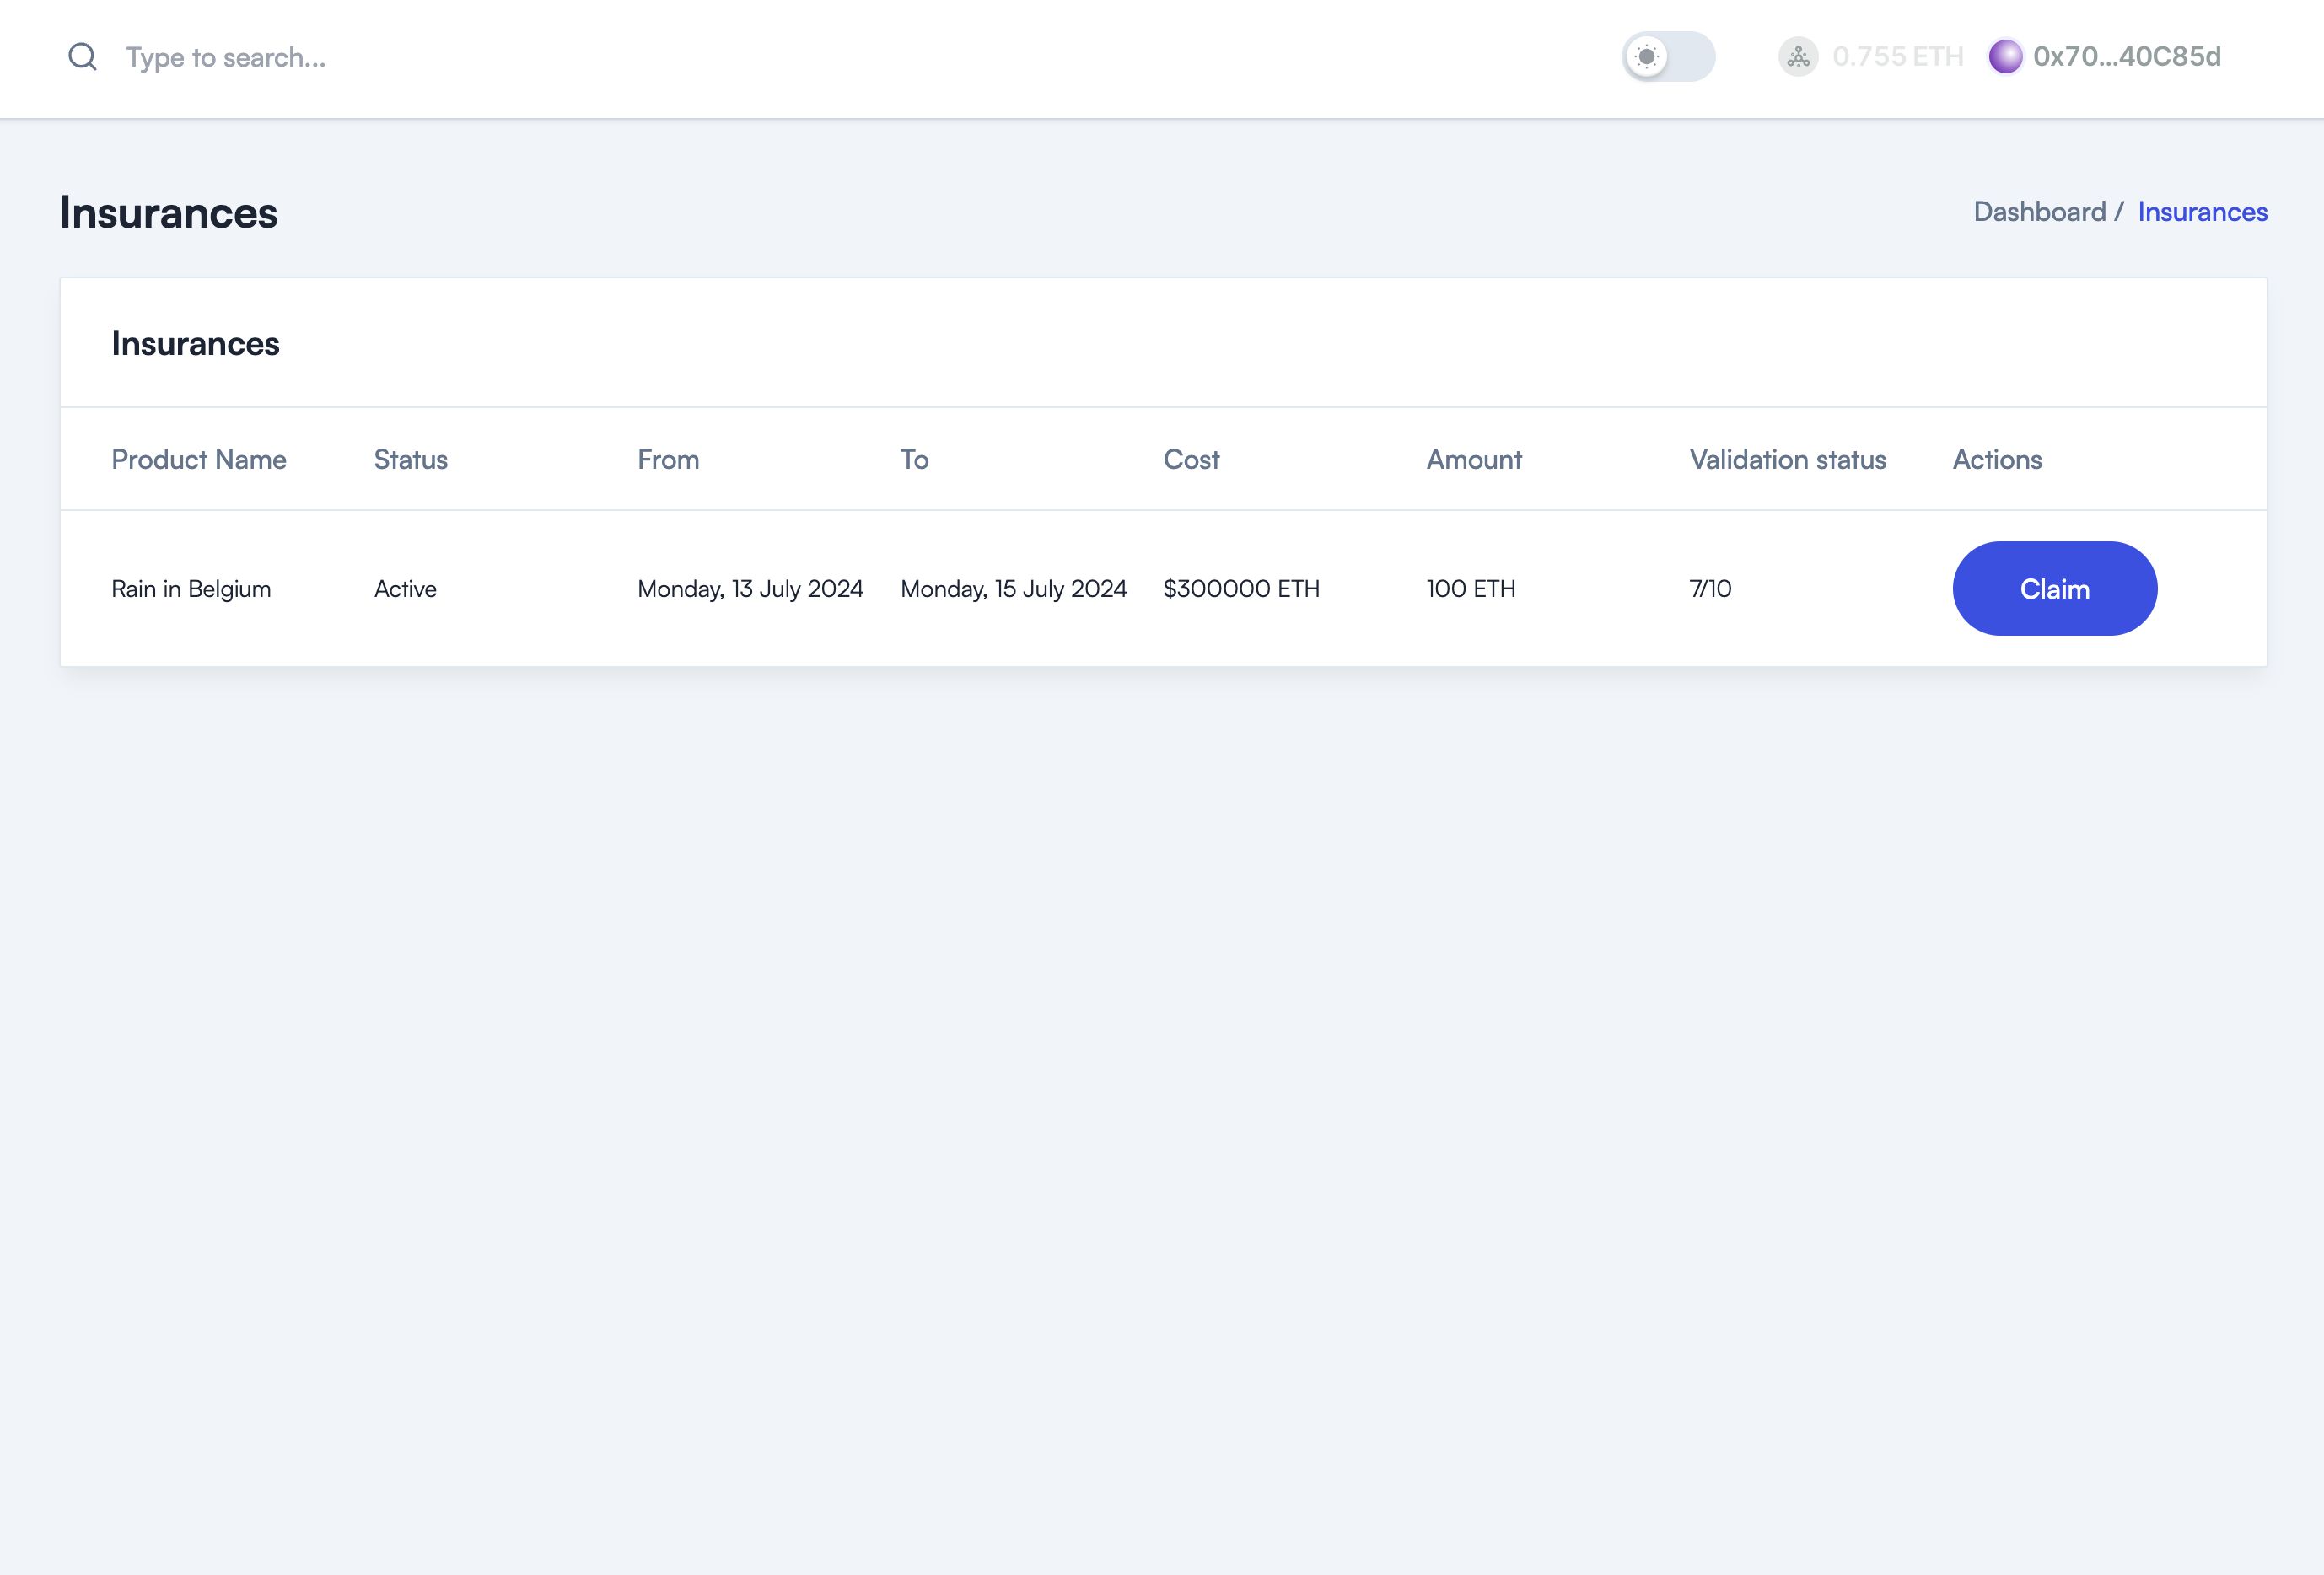Open wallet address 0x70...40C85d
This screenshot has width=2324, height=1575.
[x=2127, y=57]
